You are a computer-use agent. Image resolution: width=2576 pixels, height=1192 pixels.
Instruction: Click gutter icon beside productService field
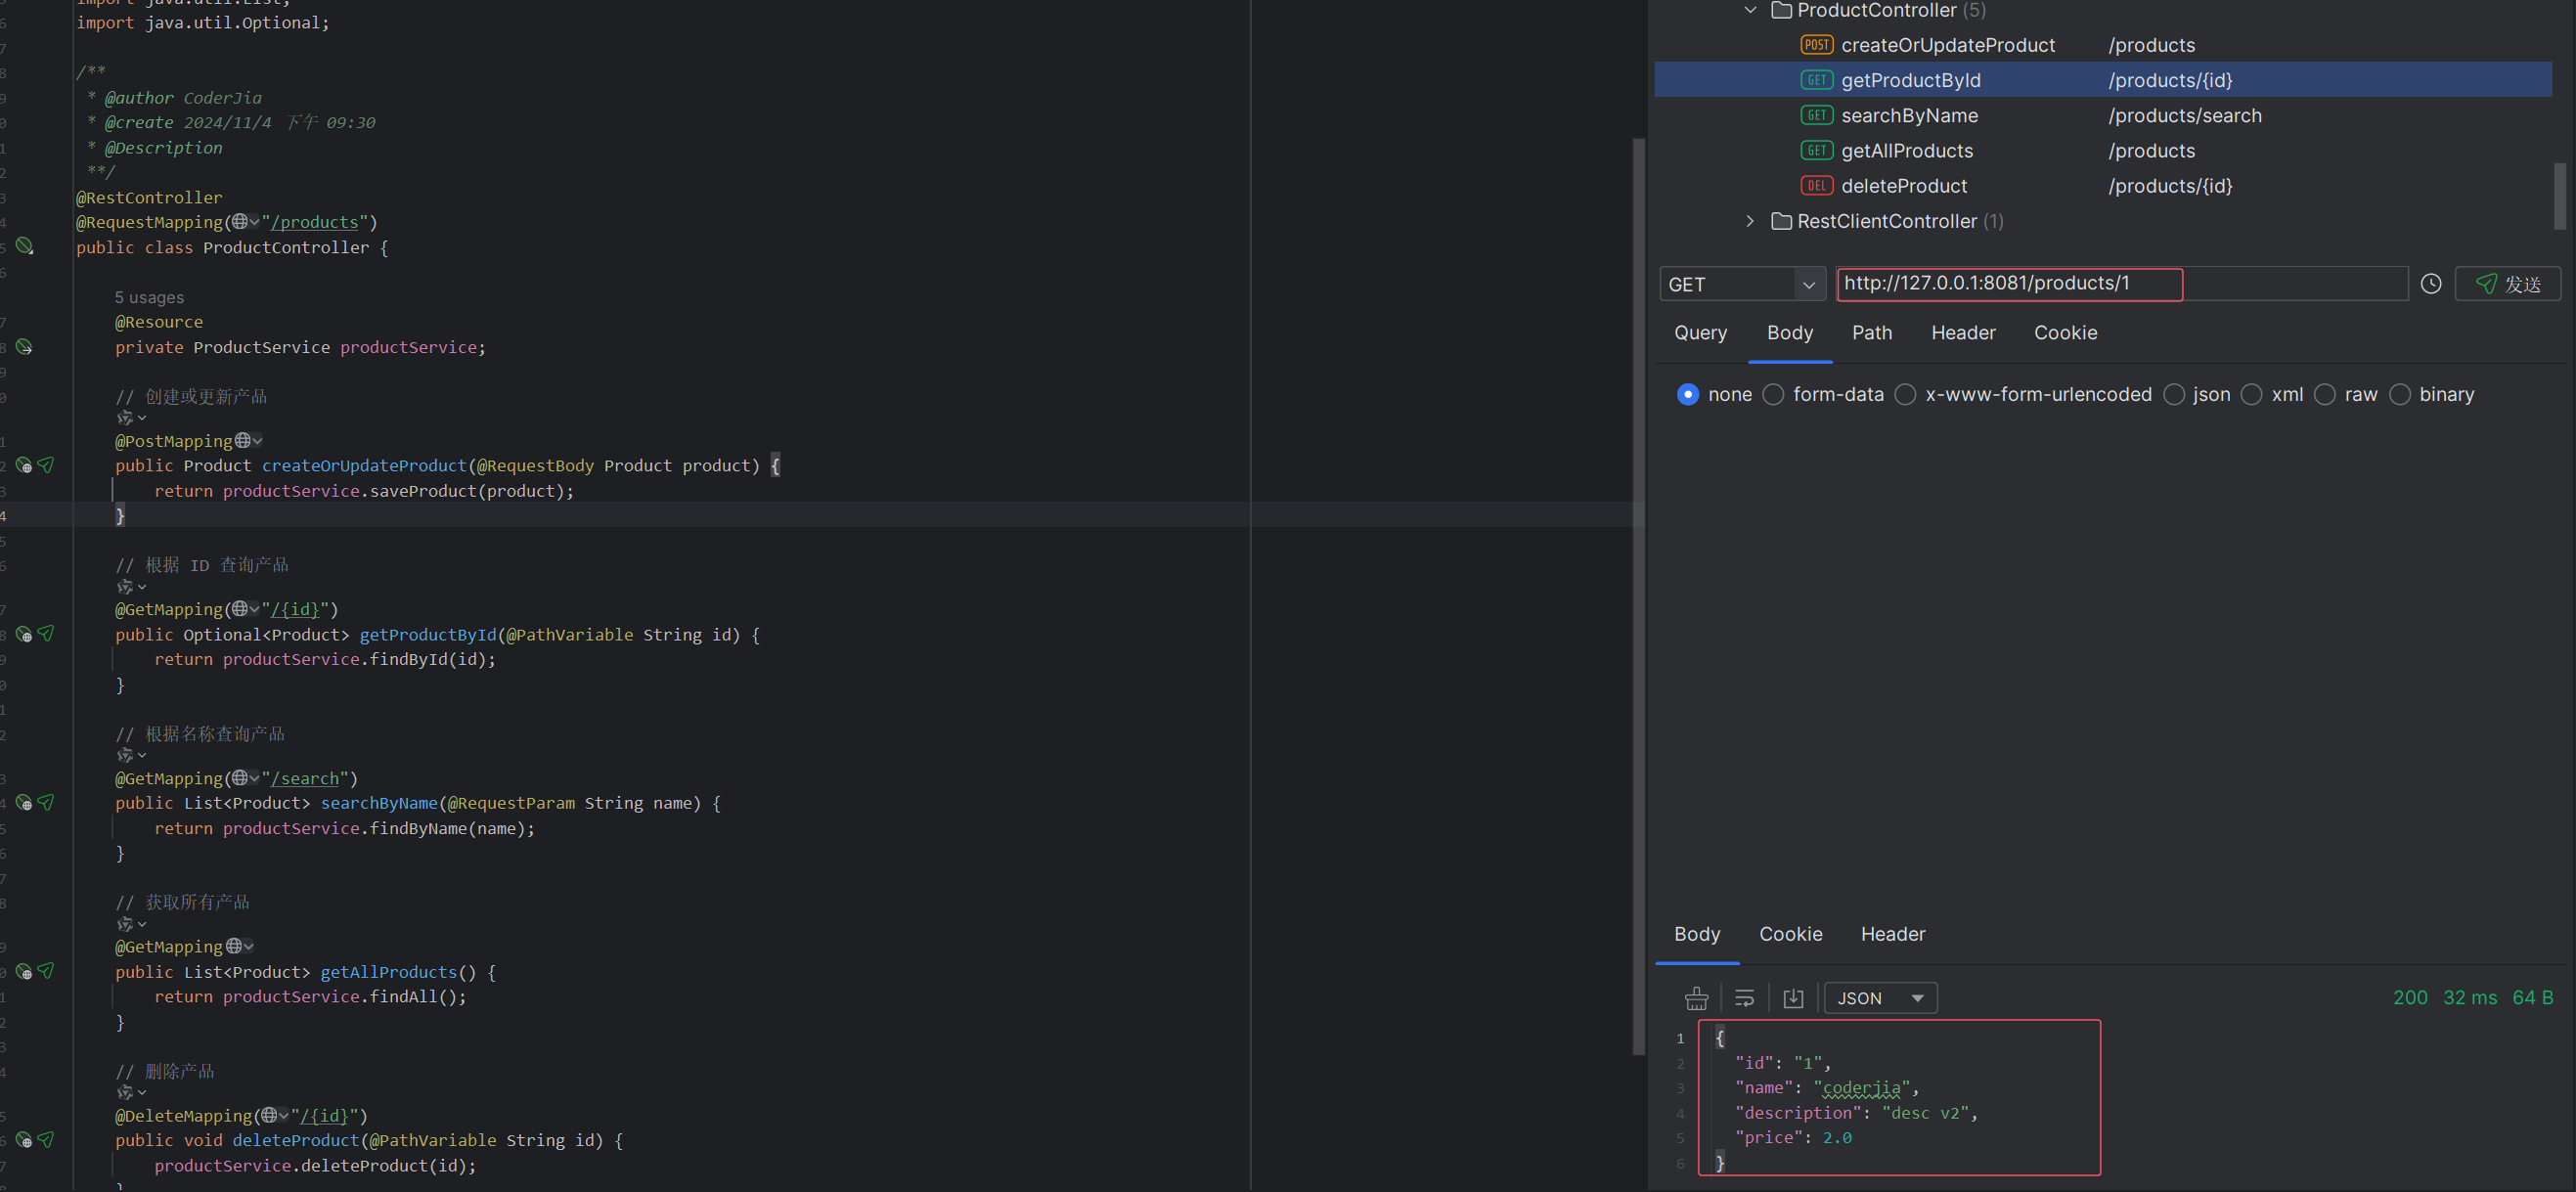coord(24,347)
